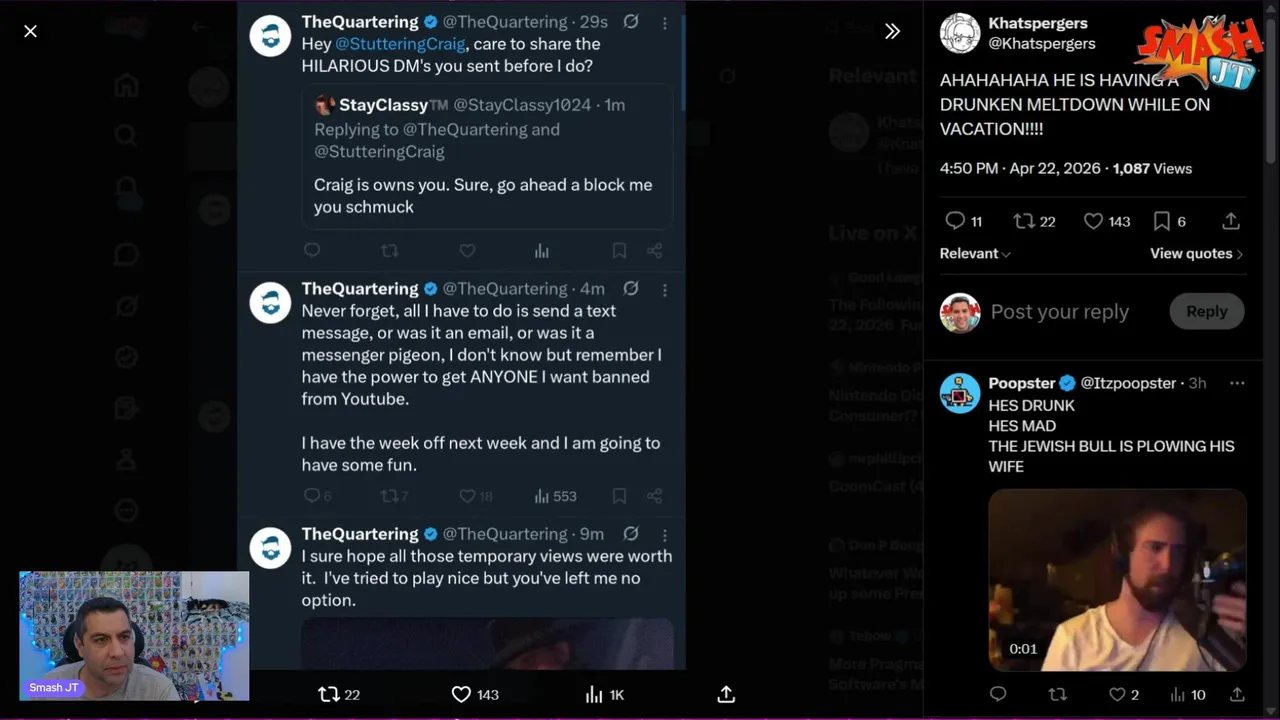View analytics icon on Poopster's reply
Image resolution: width=1280 pixels, height=720 pixels.
coord(1178,694)
